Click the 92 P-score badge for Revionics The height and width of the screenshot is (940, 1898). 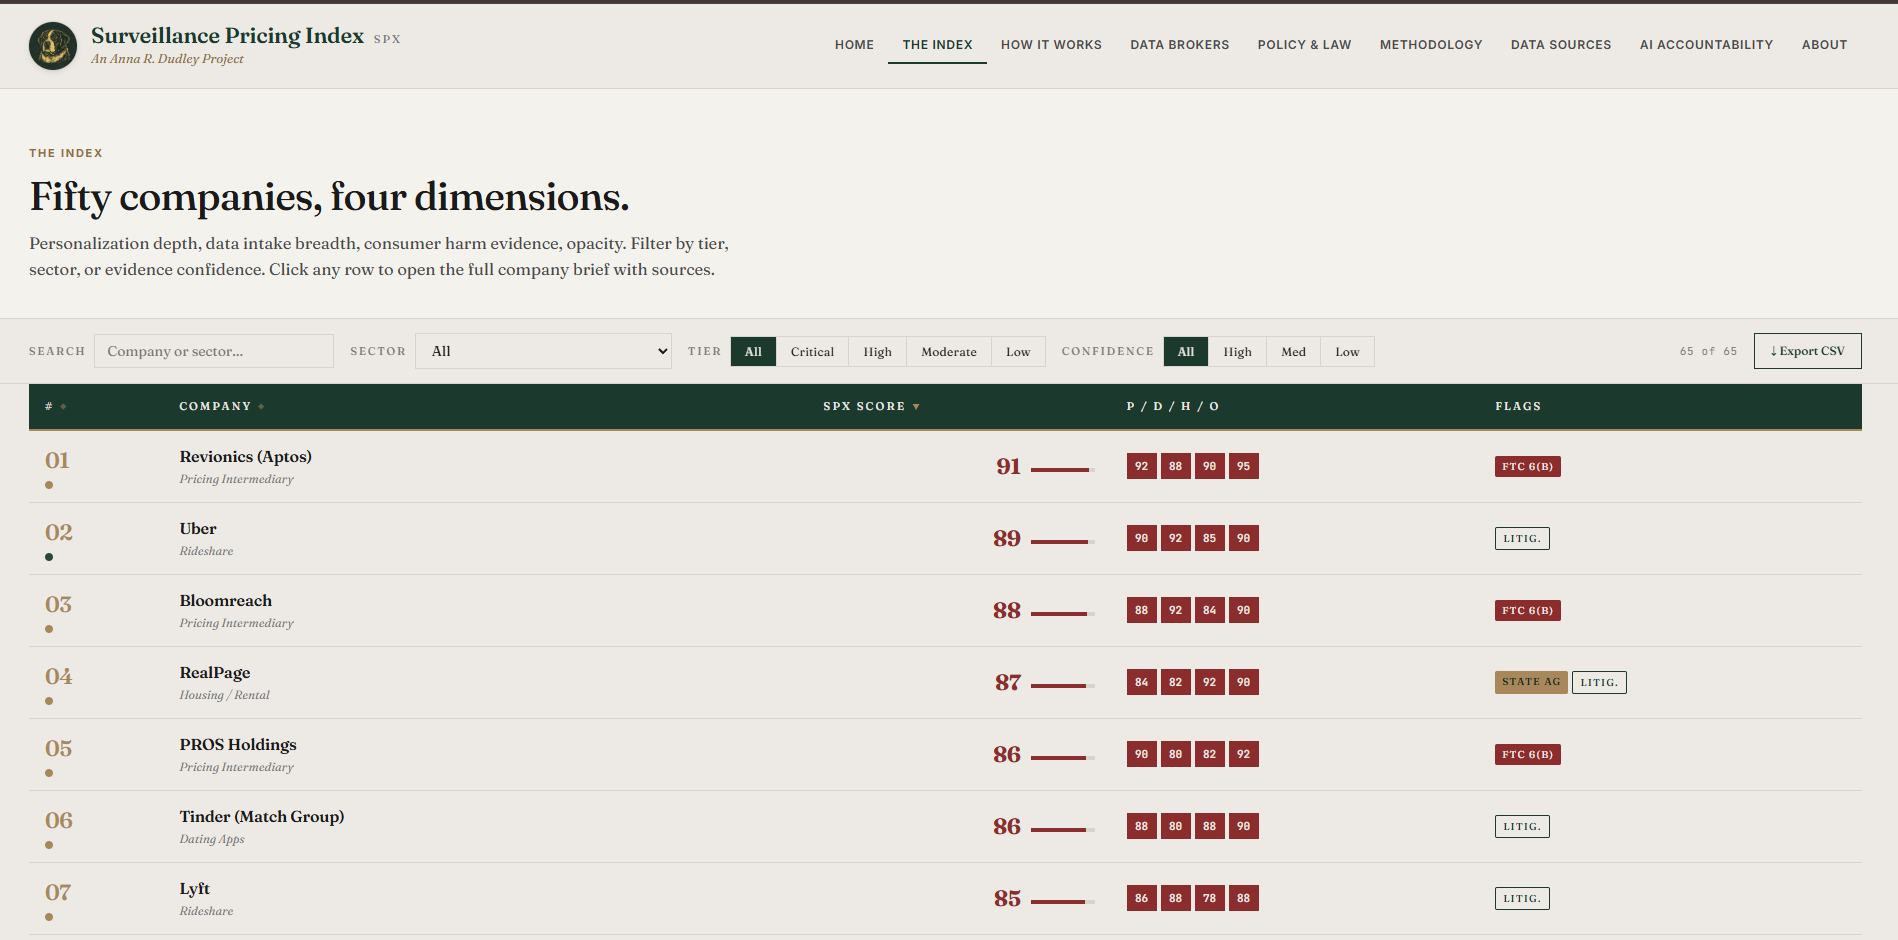pos(1141,466)
